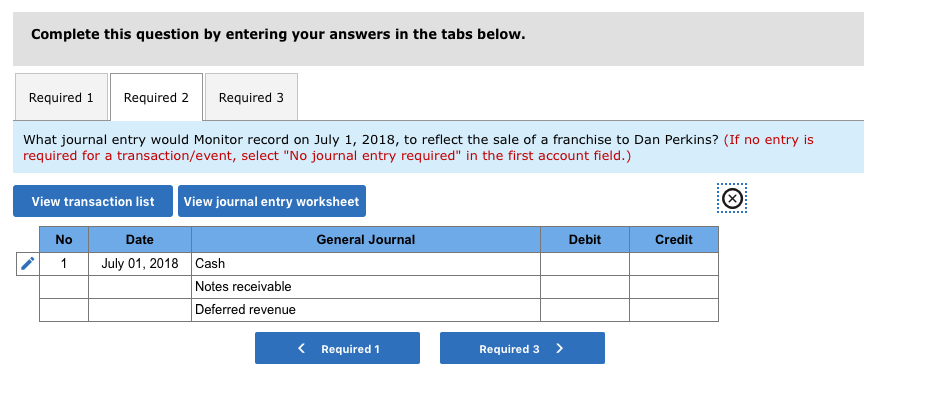Click the pencil edit icon for entry 1
Screen dimensions: 927x397
tap(27, 263)
